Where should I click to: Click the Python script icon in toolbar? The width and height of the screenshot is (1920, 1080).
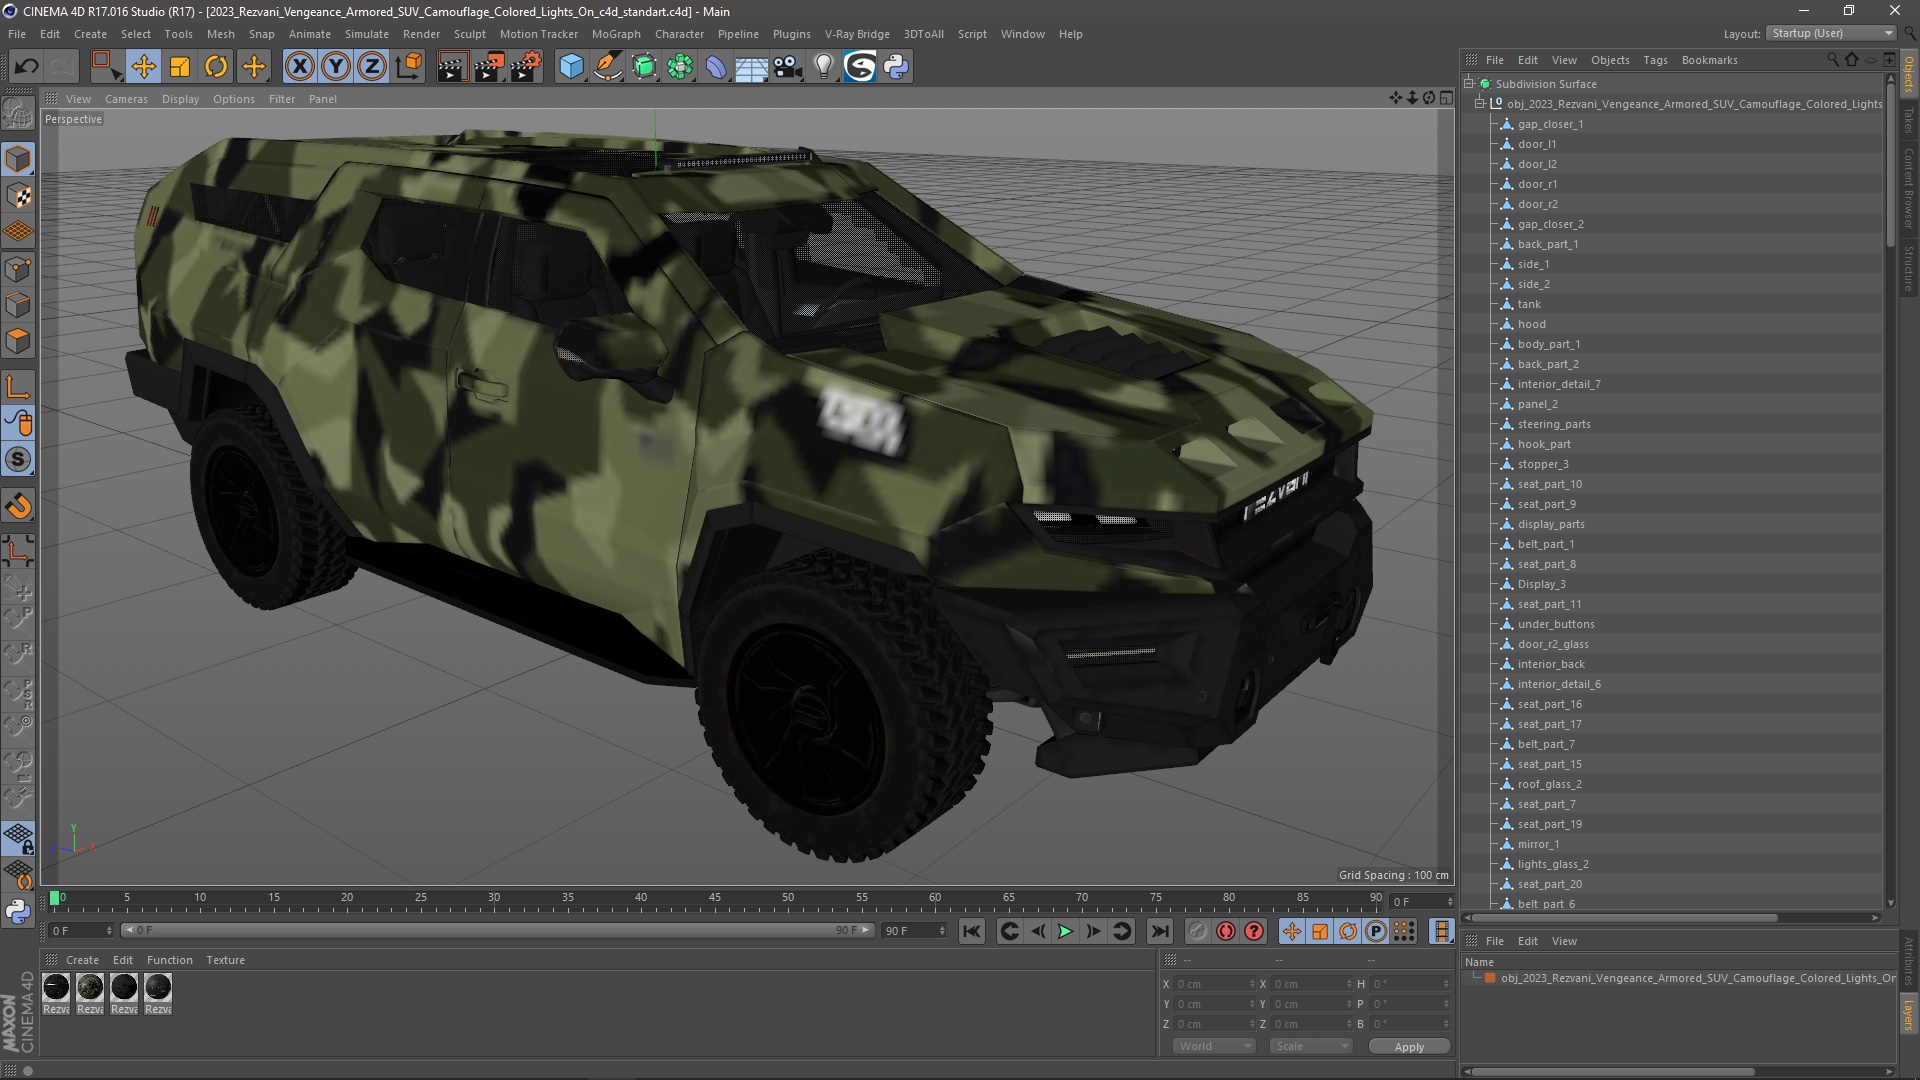[x=897, y=67]
